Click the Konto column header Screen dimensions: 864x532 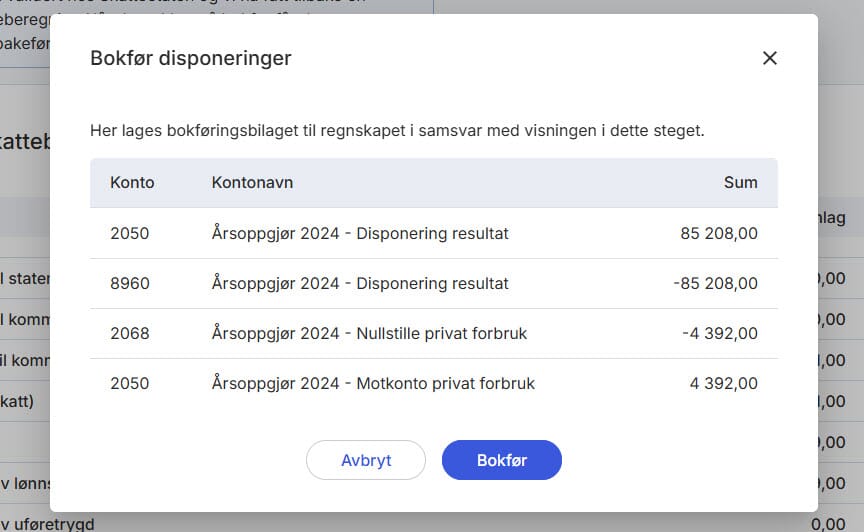pyautogui.click(x=132, y=183)
